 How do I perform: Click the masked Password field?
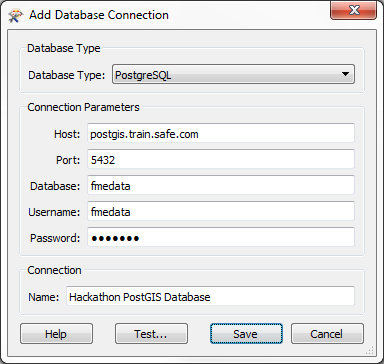[x=221, y=238]
